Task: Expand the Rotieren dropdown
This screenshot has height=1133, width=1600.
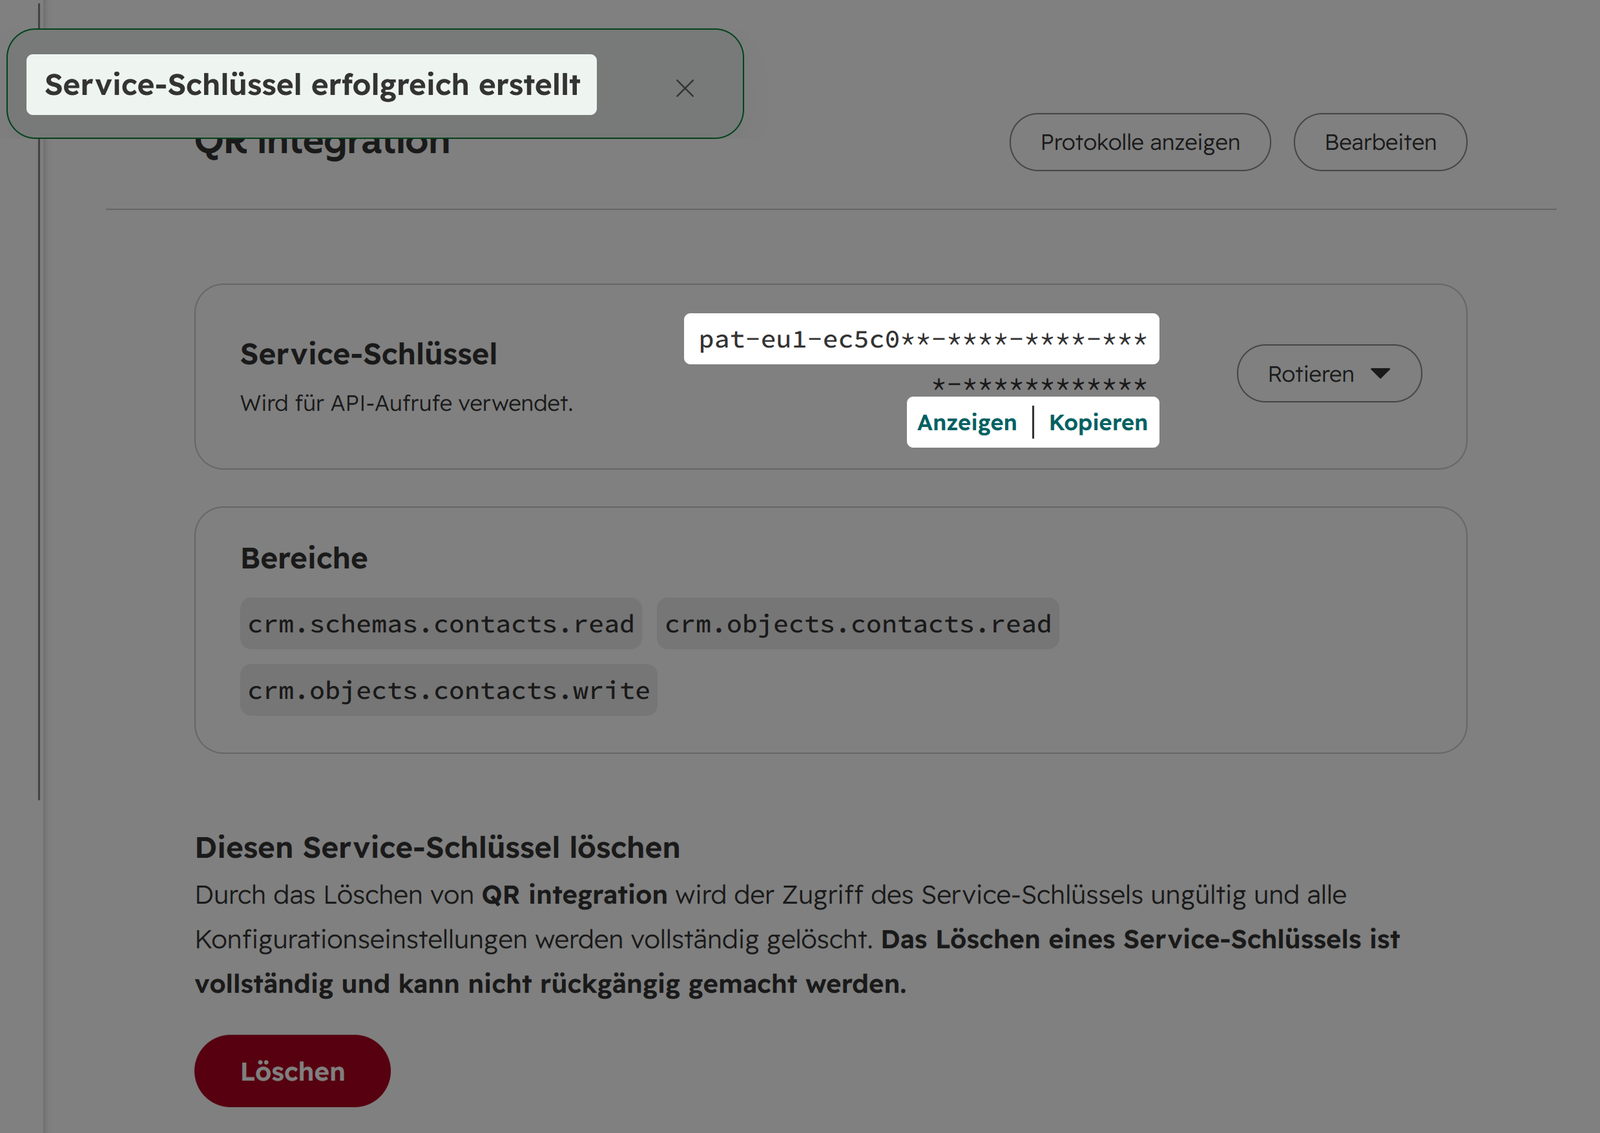Action: pos(1329,373)
